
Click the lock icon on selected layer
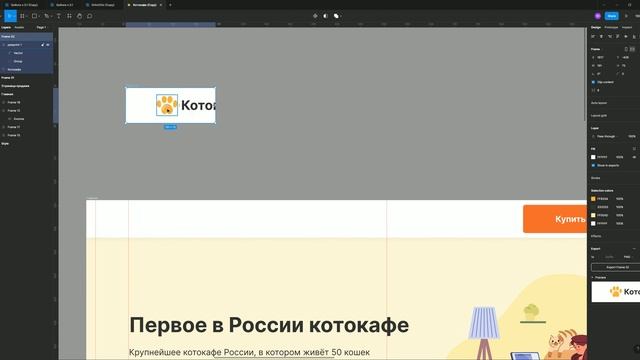(x=42, y=45)
